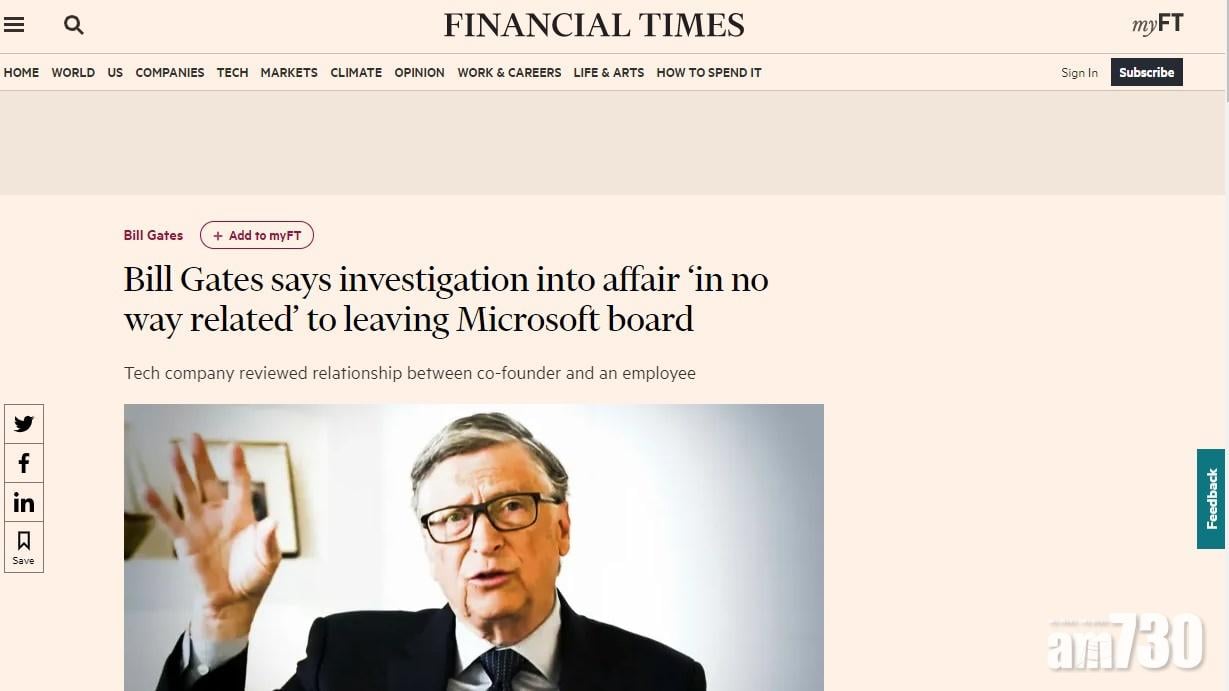Open the hamburger navigation menu
Screen dimensions: 1229x691
pos(14,25)
